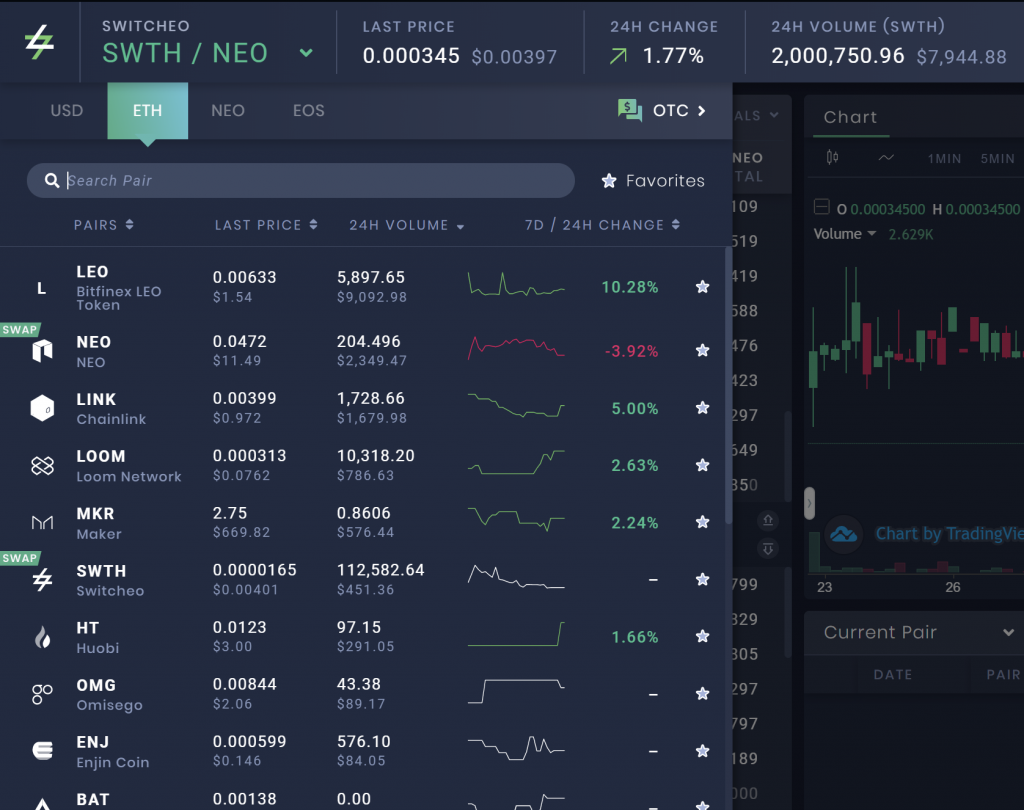
Task: Sort the list by Pairs column
Action: (x=104, y=225)
